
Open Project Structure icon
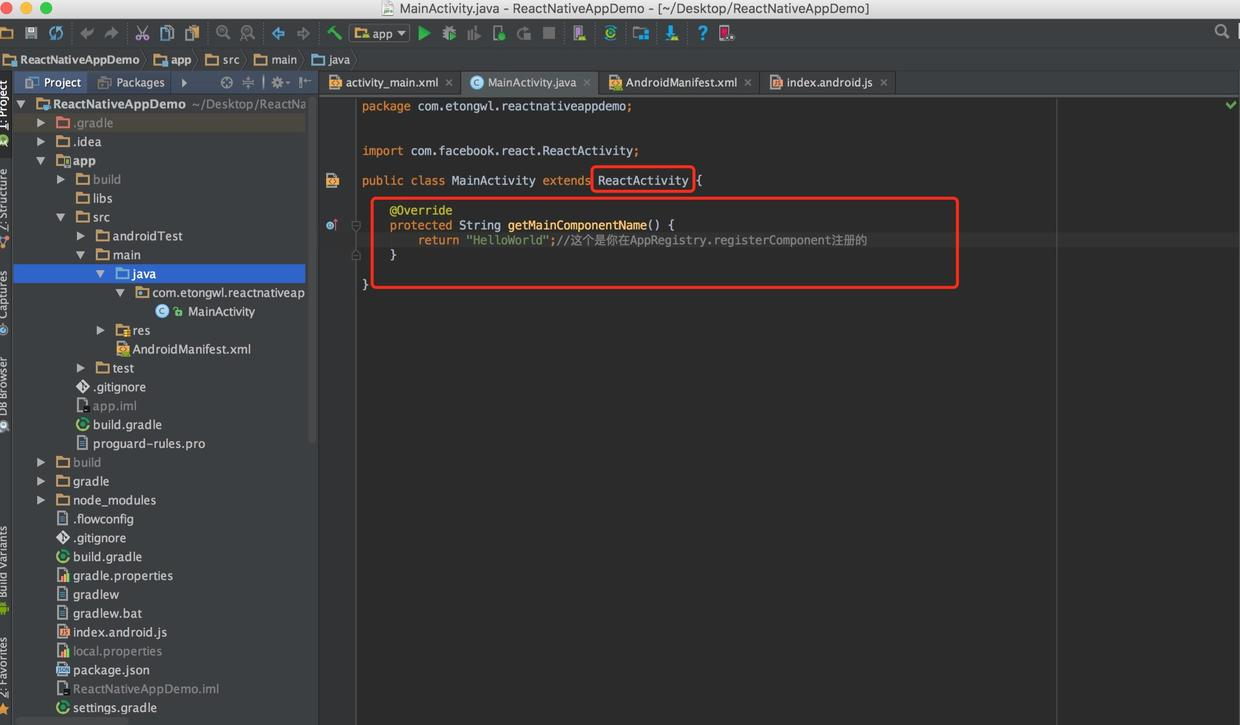click(x=640, y=33)
